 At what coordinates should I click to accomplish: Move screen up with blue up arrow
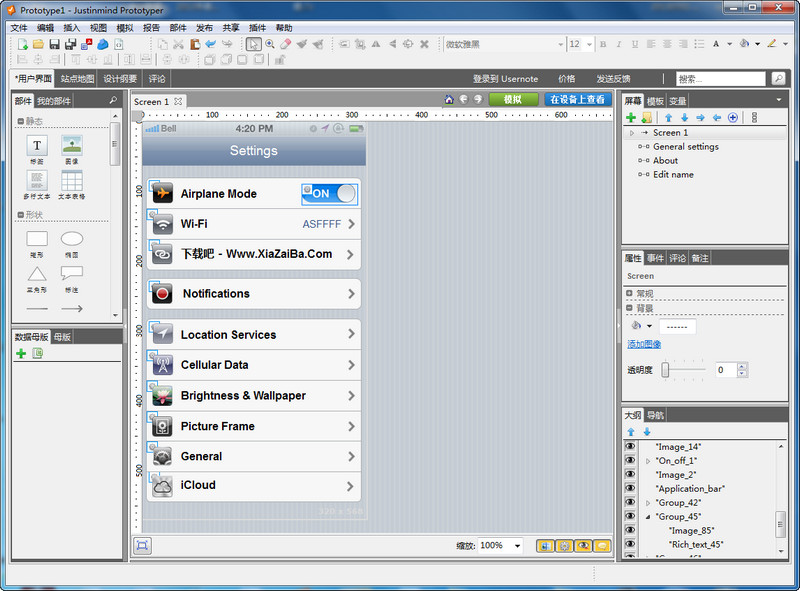tap(668, 118)
